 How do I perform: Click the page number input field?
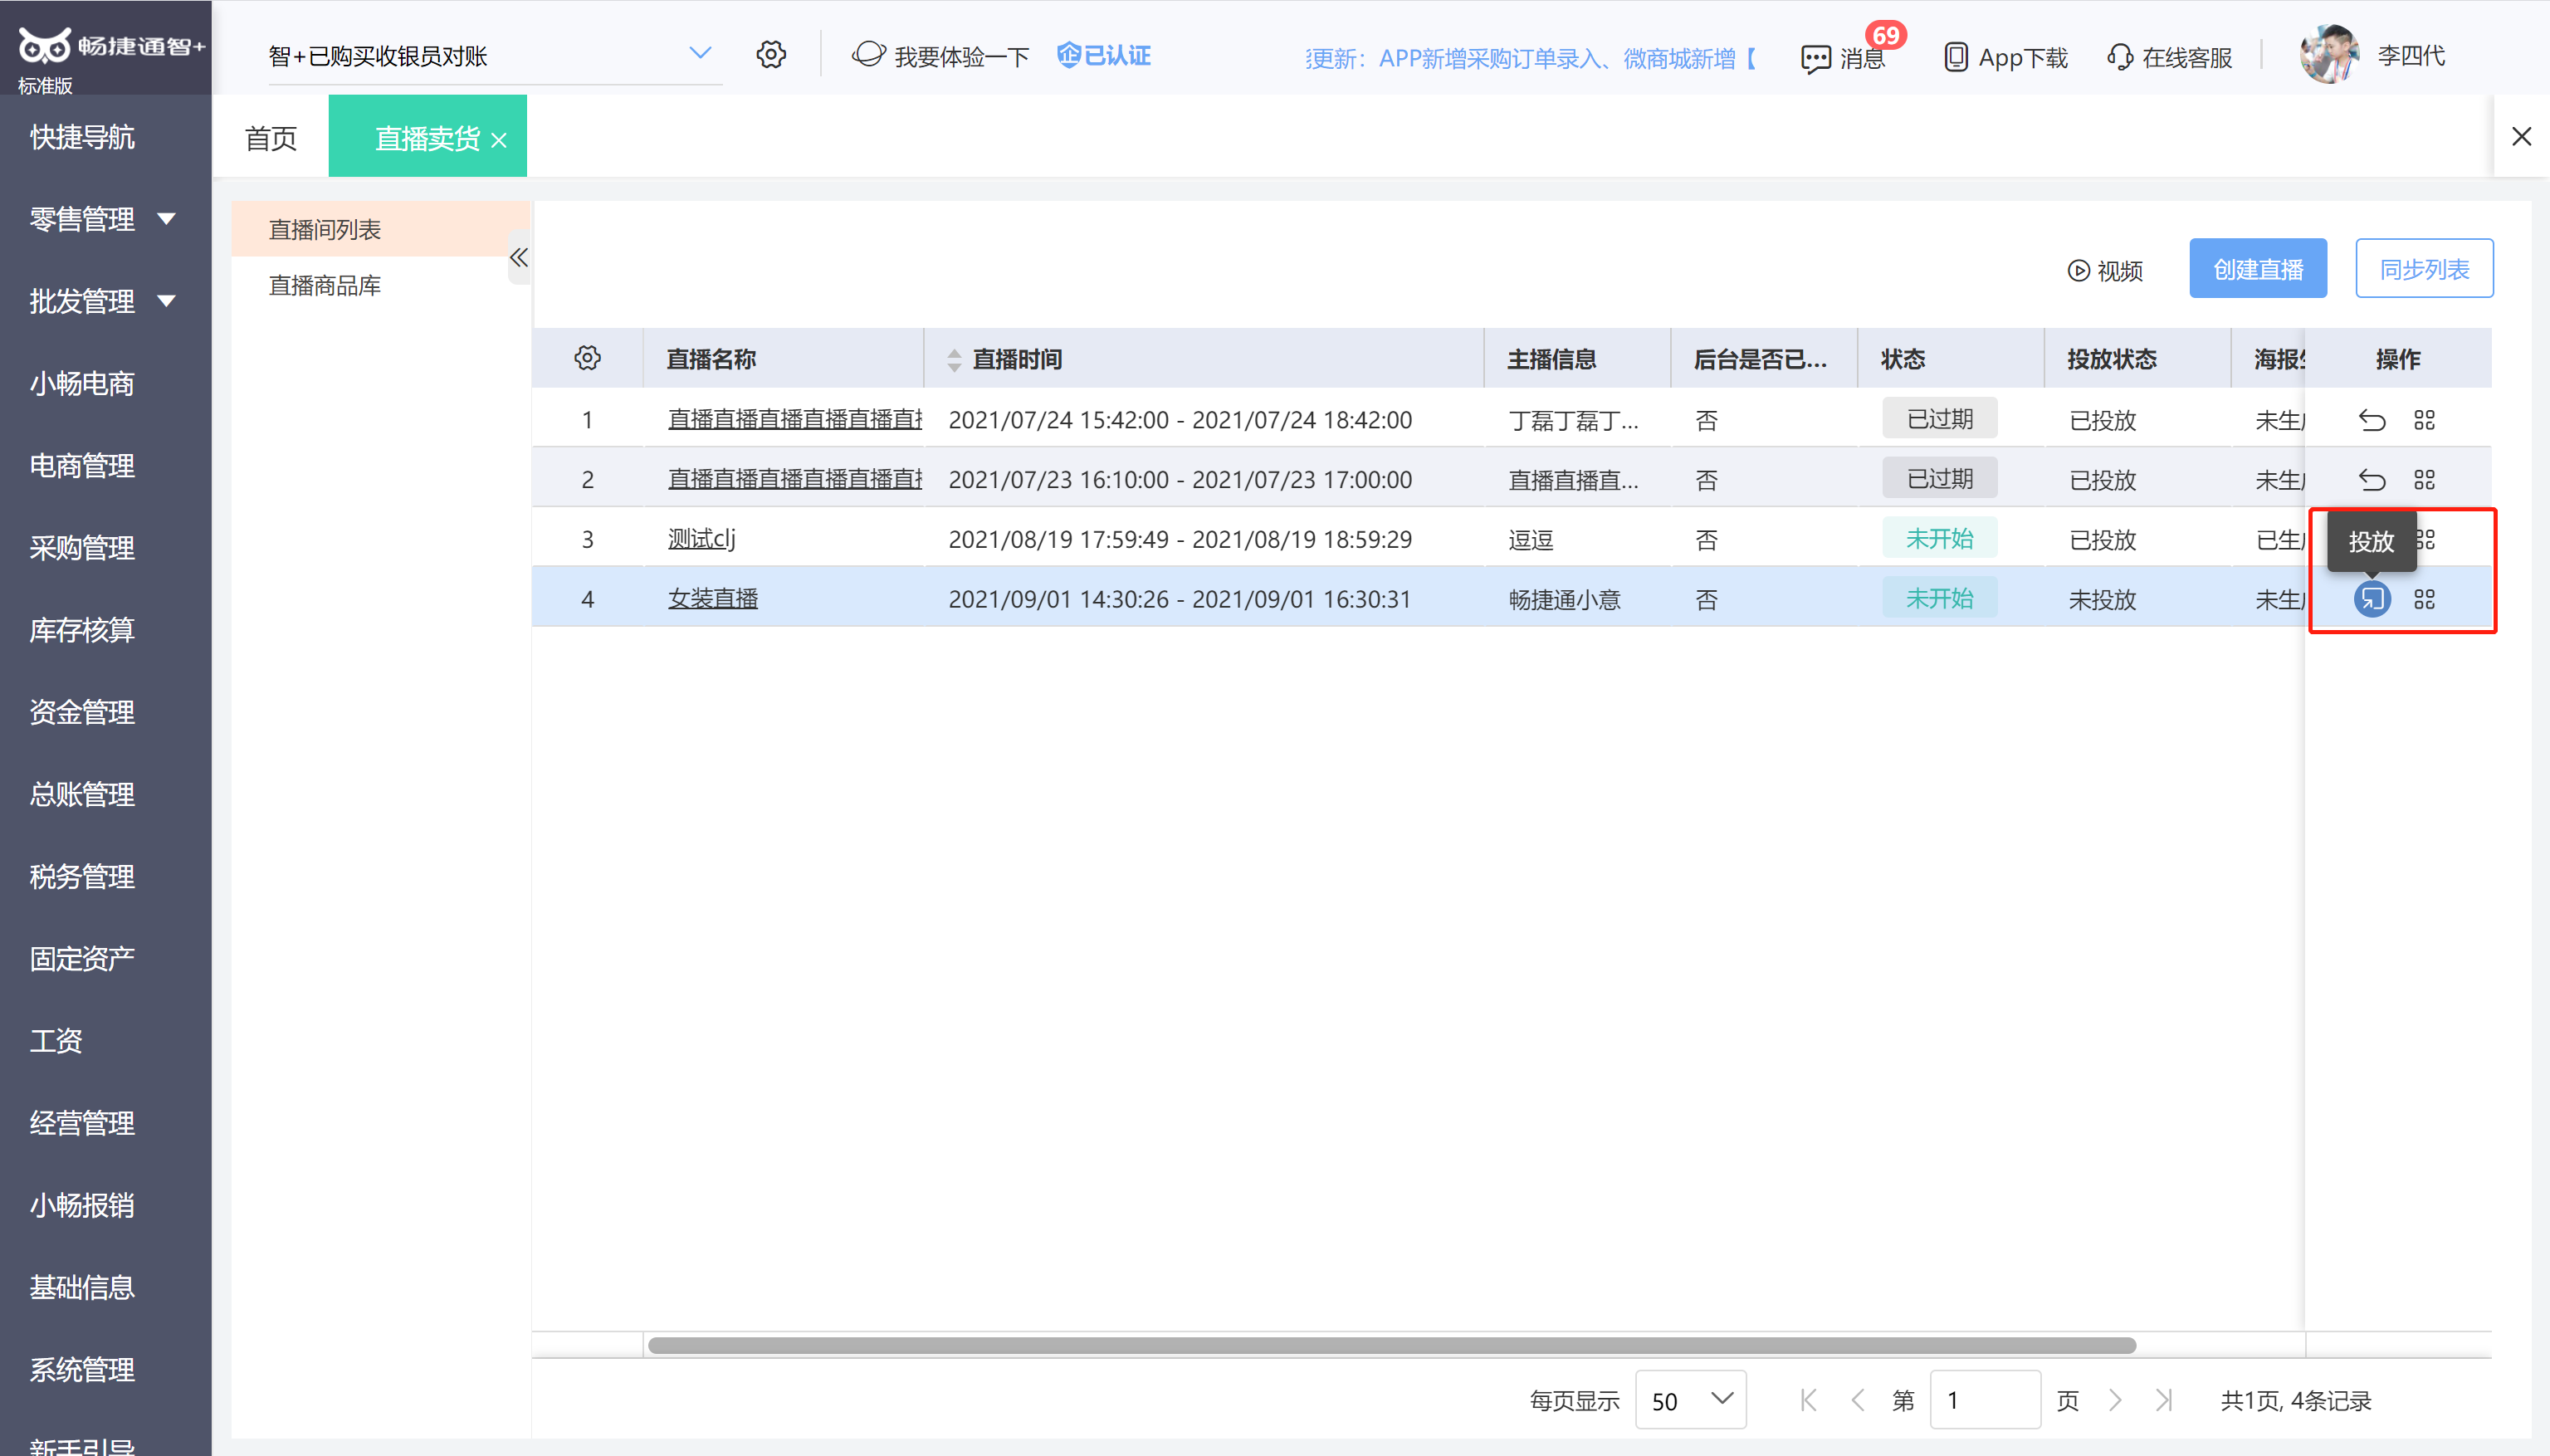(x=1983, y=1400)
